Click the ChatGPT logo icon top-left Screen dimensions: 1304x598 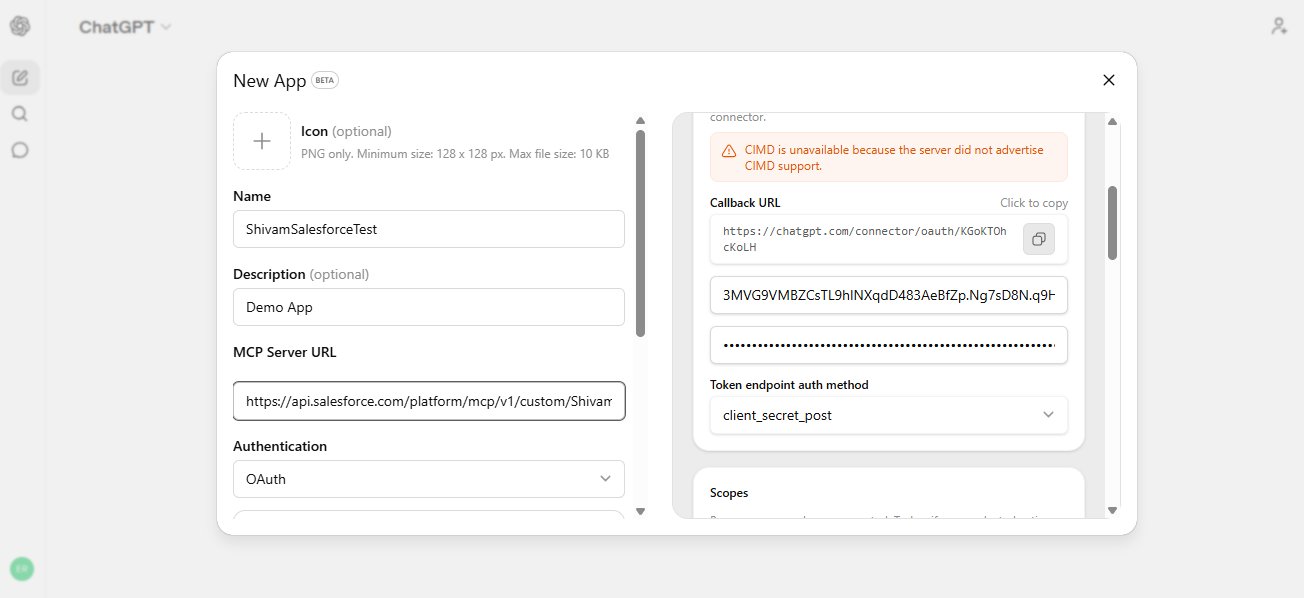[x=19, y=26]
